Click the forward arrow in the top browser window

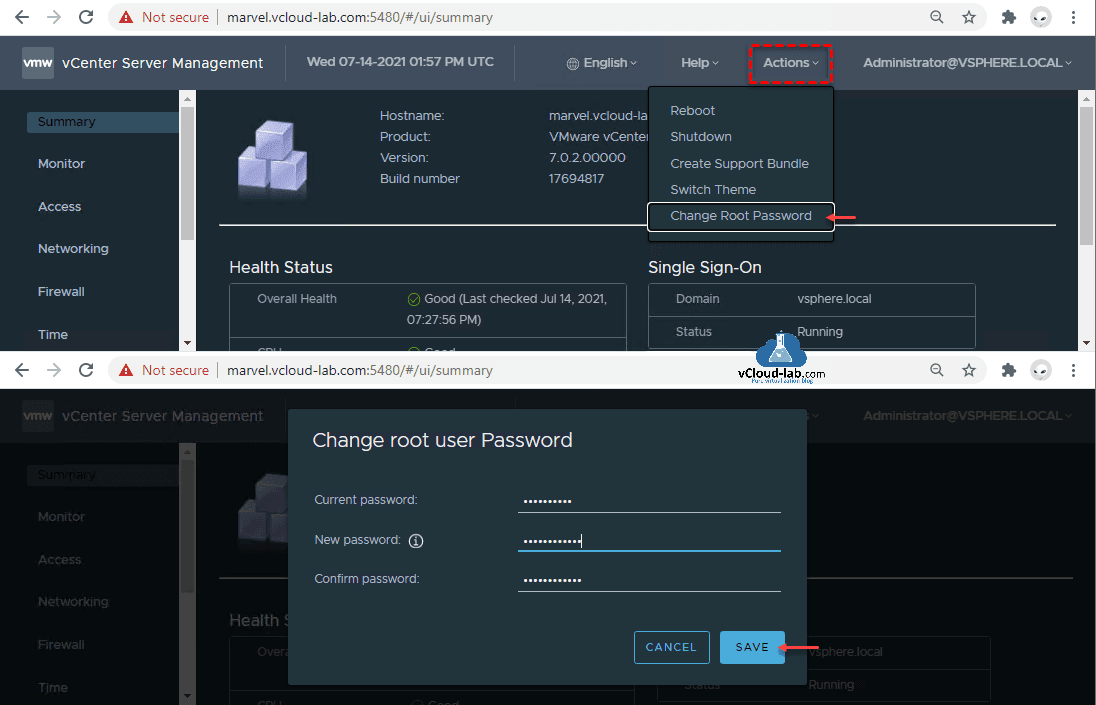click(x=54, y=17)
